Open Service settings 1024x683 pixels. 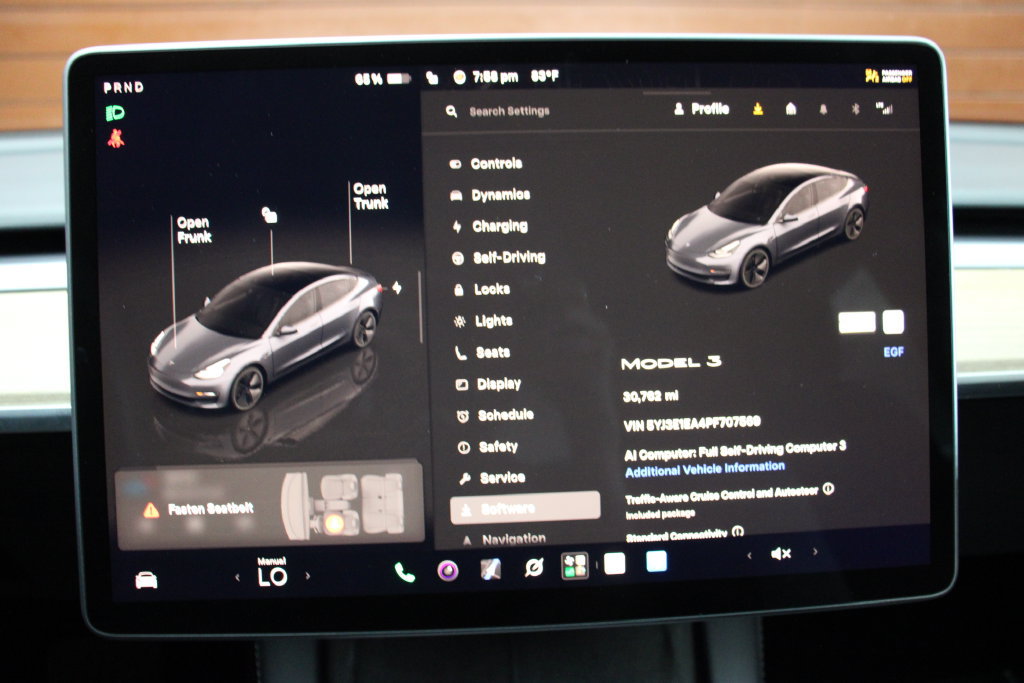[492, 478]
